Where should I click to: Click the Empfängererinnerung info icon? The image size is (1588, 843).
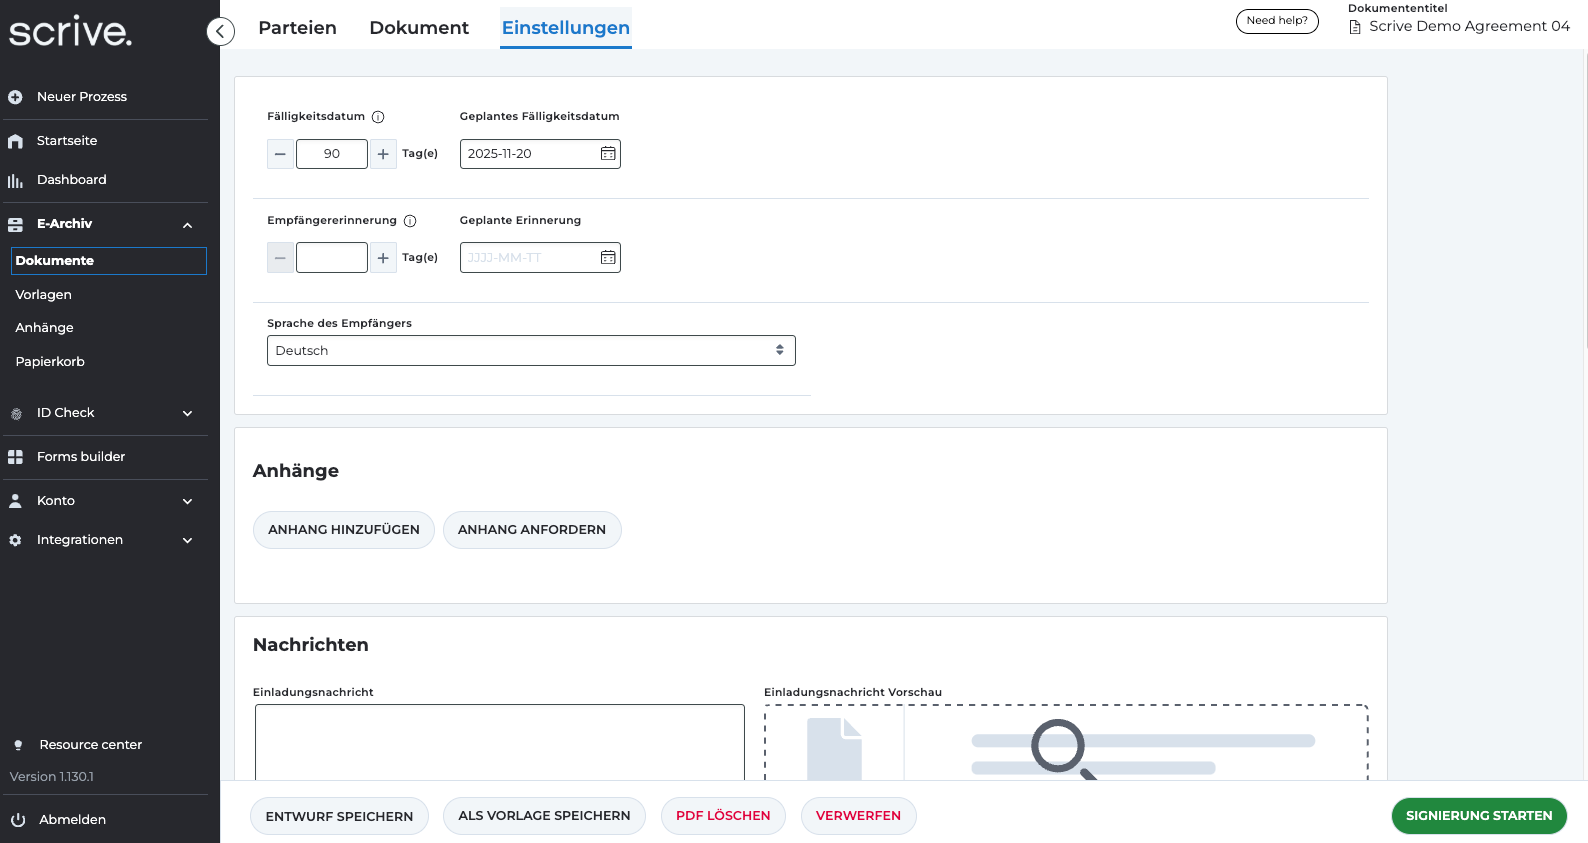(410, 221)
